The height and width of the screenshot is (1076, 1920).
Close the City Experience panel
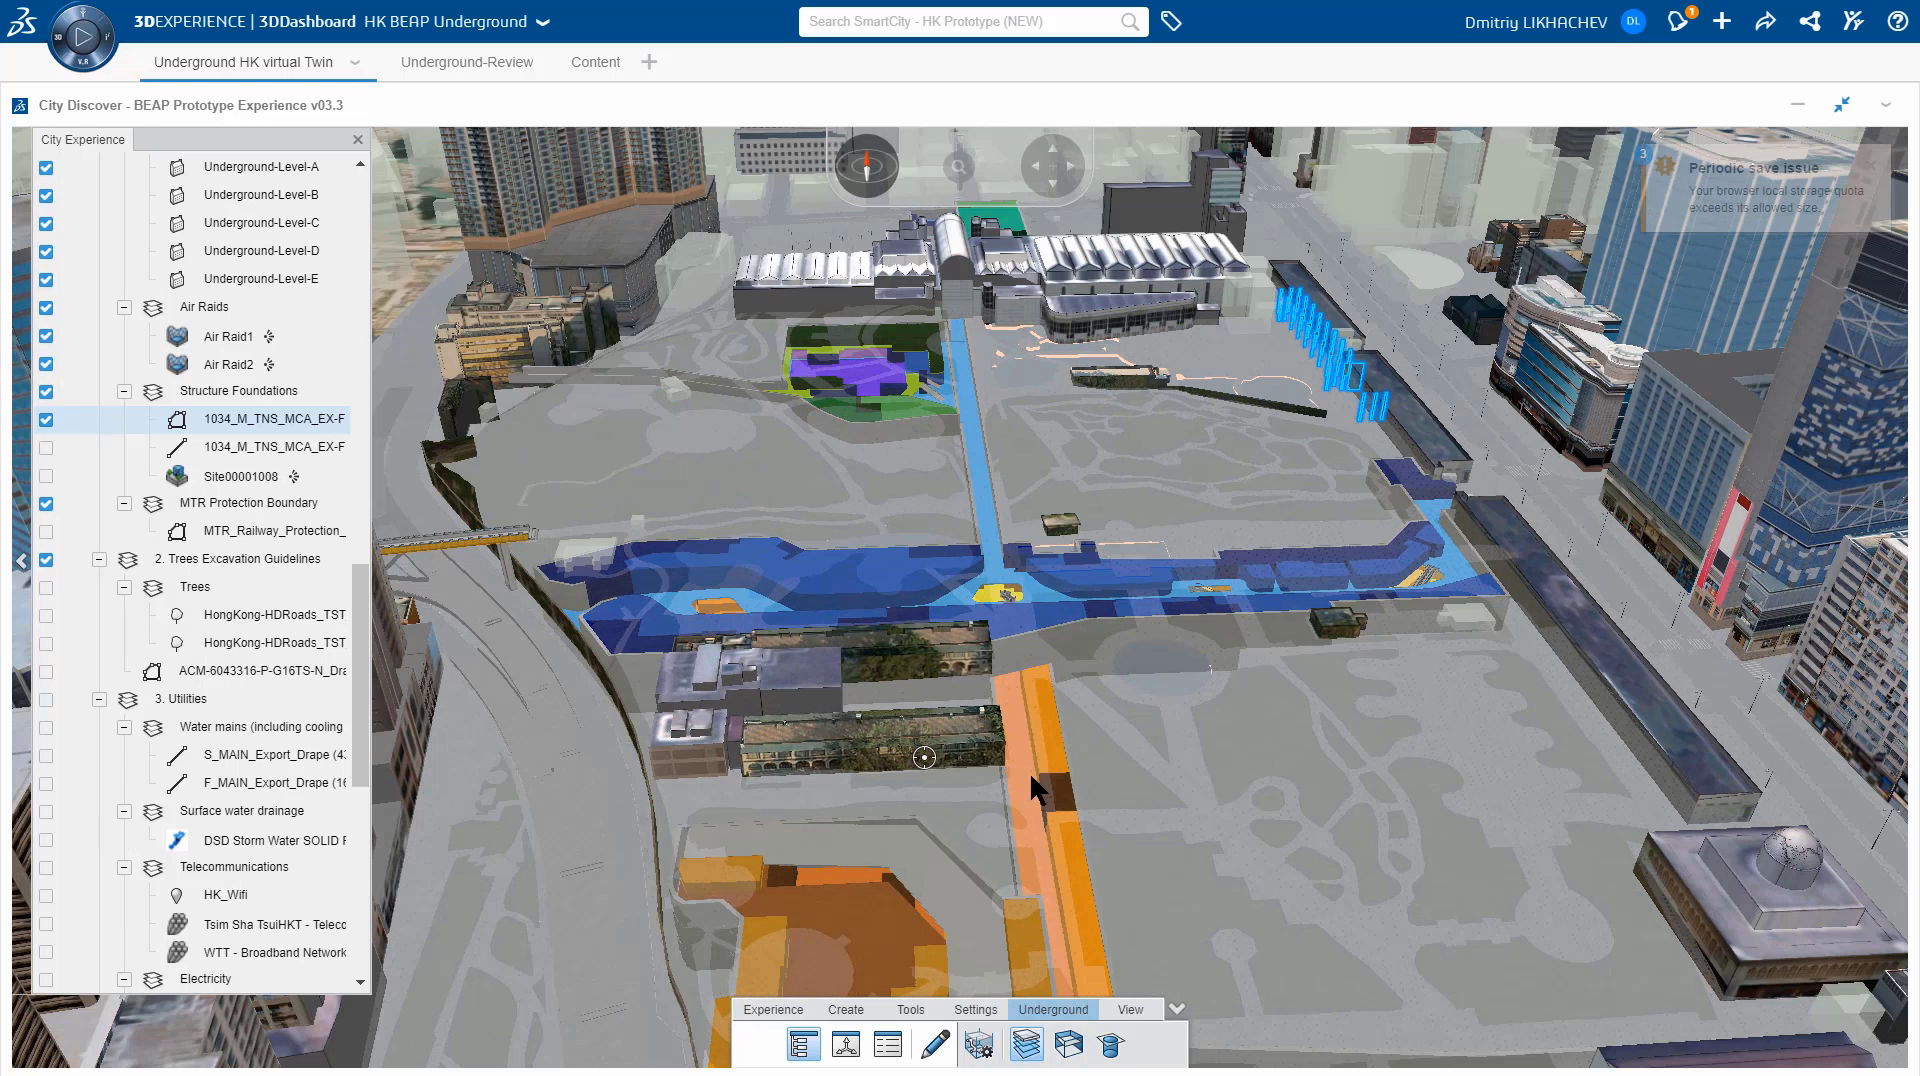(358, 140)
